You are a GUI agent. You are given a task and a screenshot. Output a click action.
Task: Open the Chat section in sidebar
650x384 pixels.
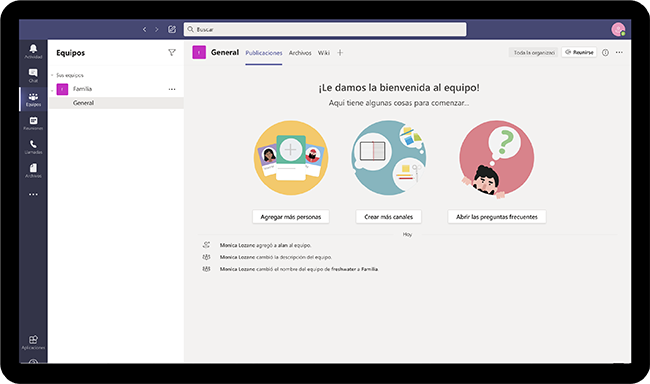(x=33, y=75)
